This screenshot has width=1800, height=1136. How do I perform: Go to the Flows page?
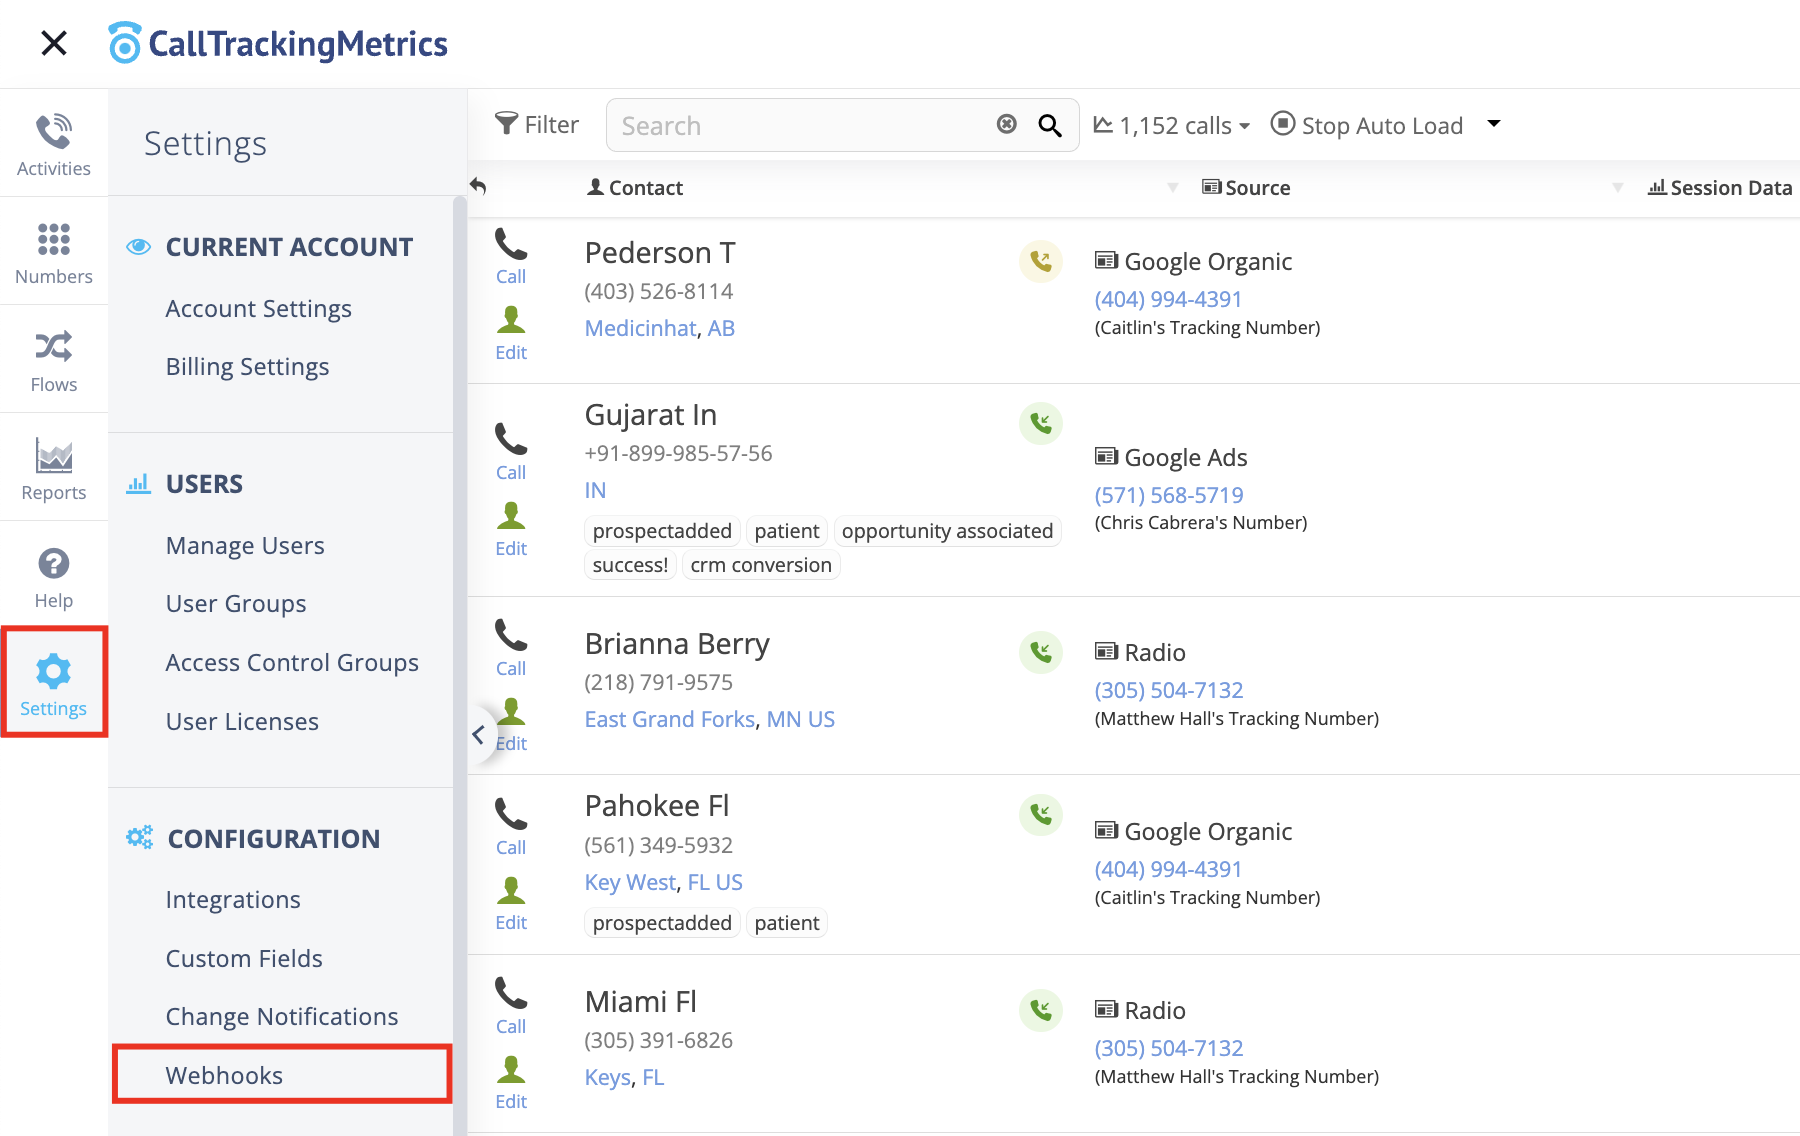[54, 360]
